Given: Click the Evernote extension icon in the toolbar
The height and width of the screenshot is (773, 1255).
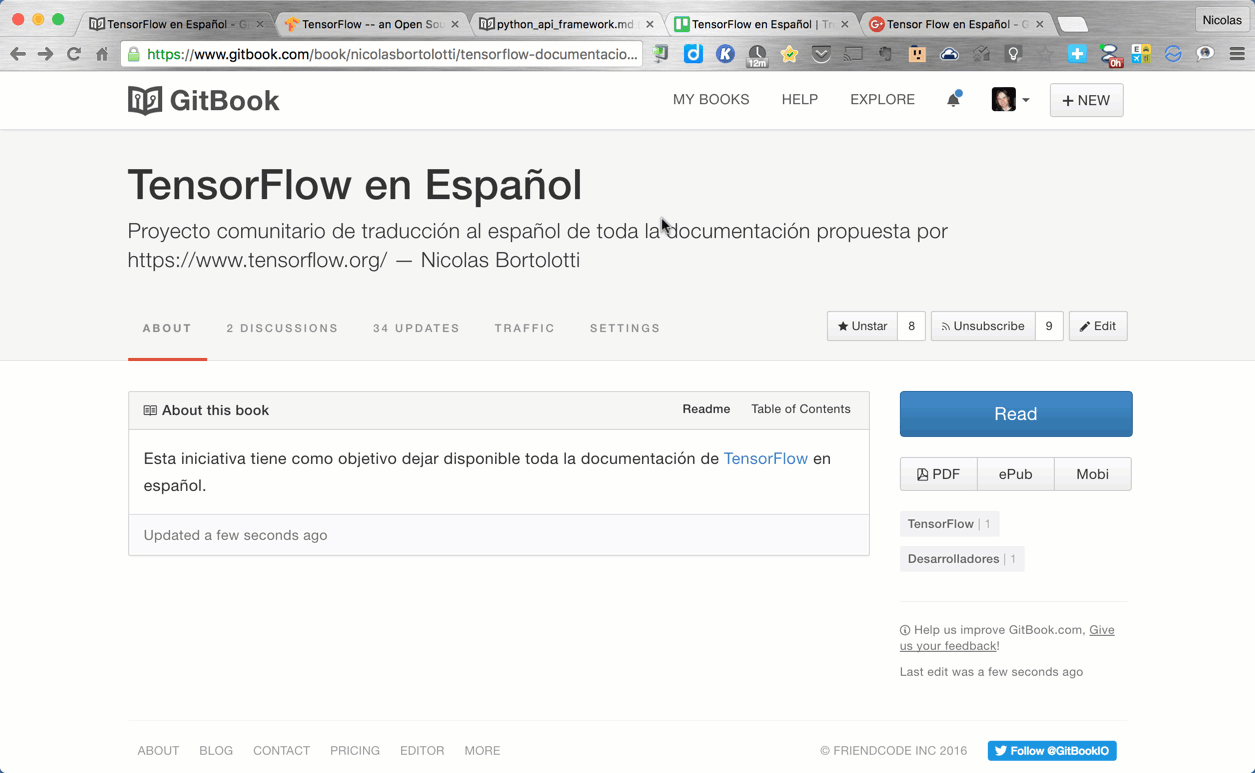Looking at the screenshot, I should click(x=887, y=54).
